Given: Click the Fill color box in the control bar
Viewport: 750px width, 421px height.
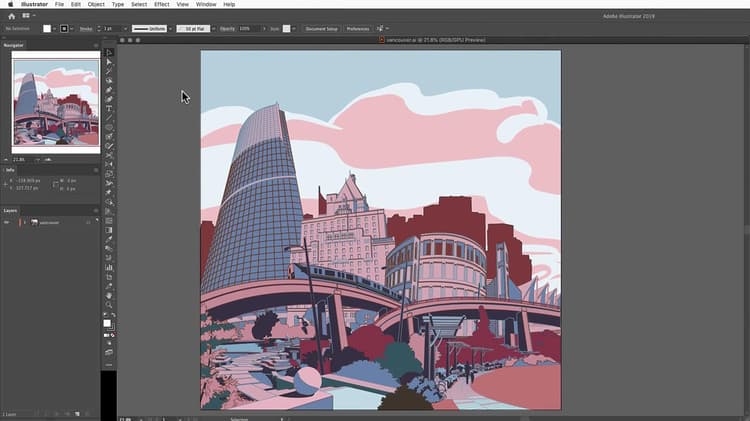Looking at the screenshot, I should [47, 28].
